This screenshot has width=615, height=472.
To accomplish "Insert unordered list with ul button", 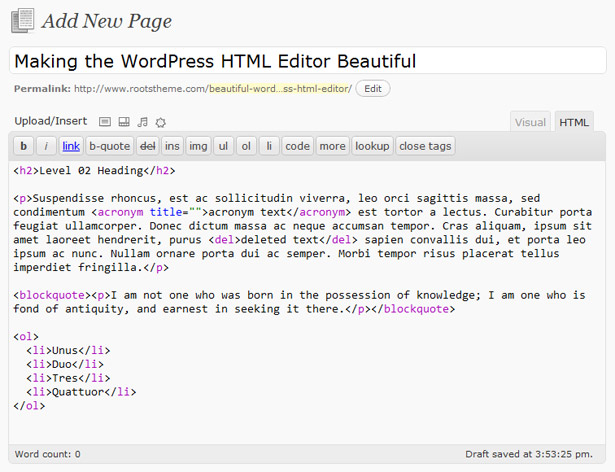I will coord(223,146).
